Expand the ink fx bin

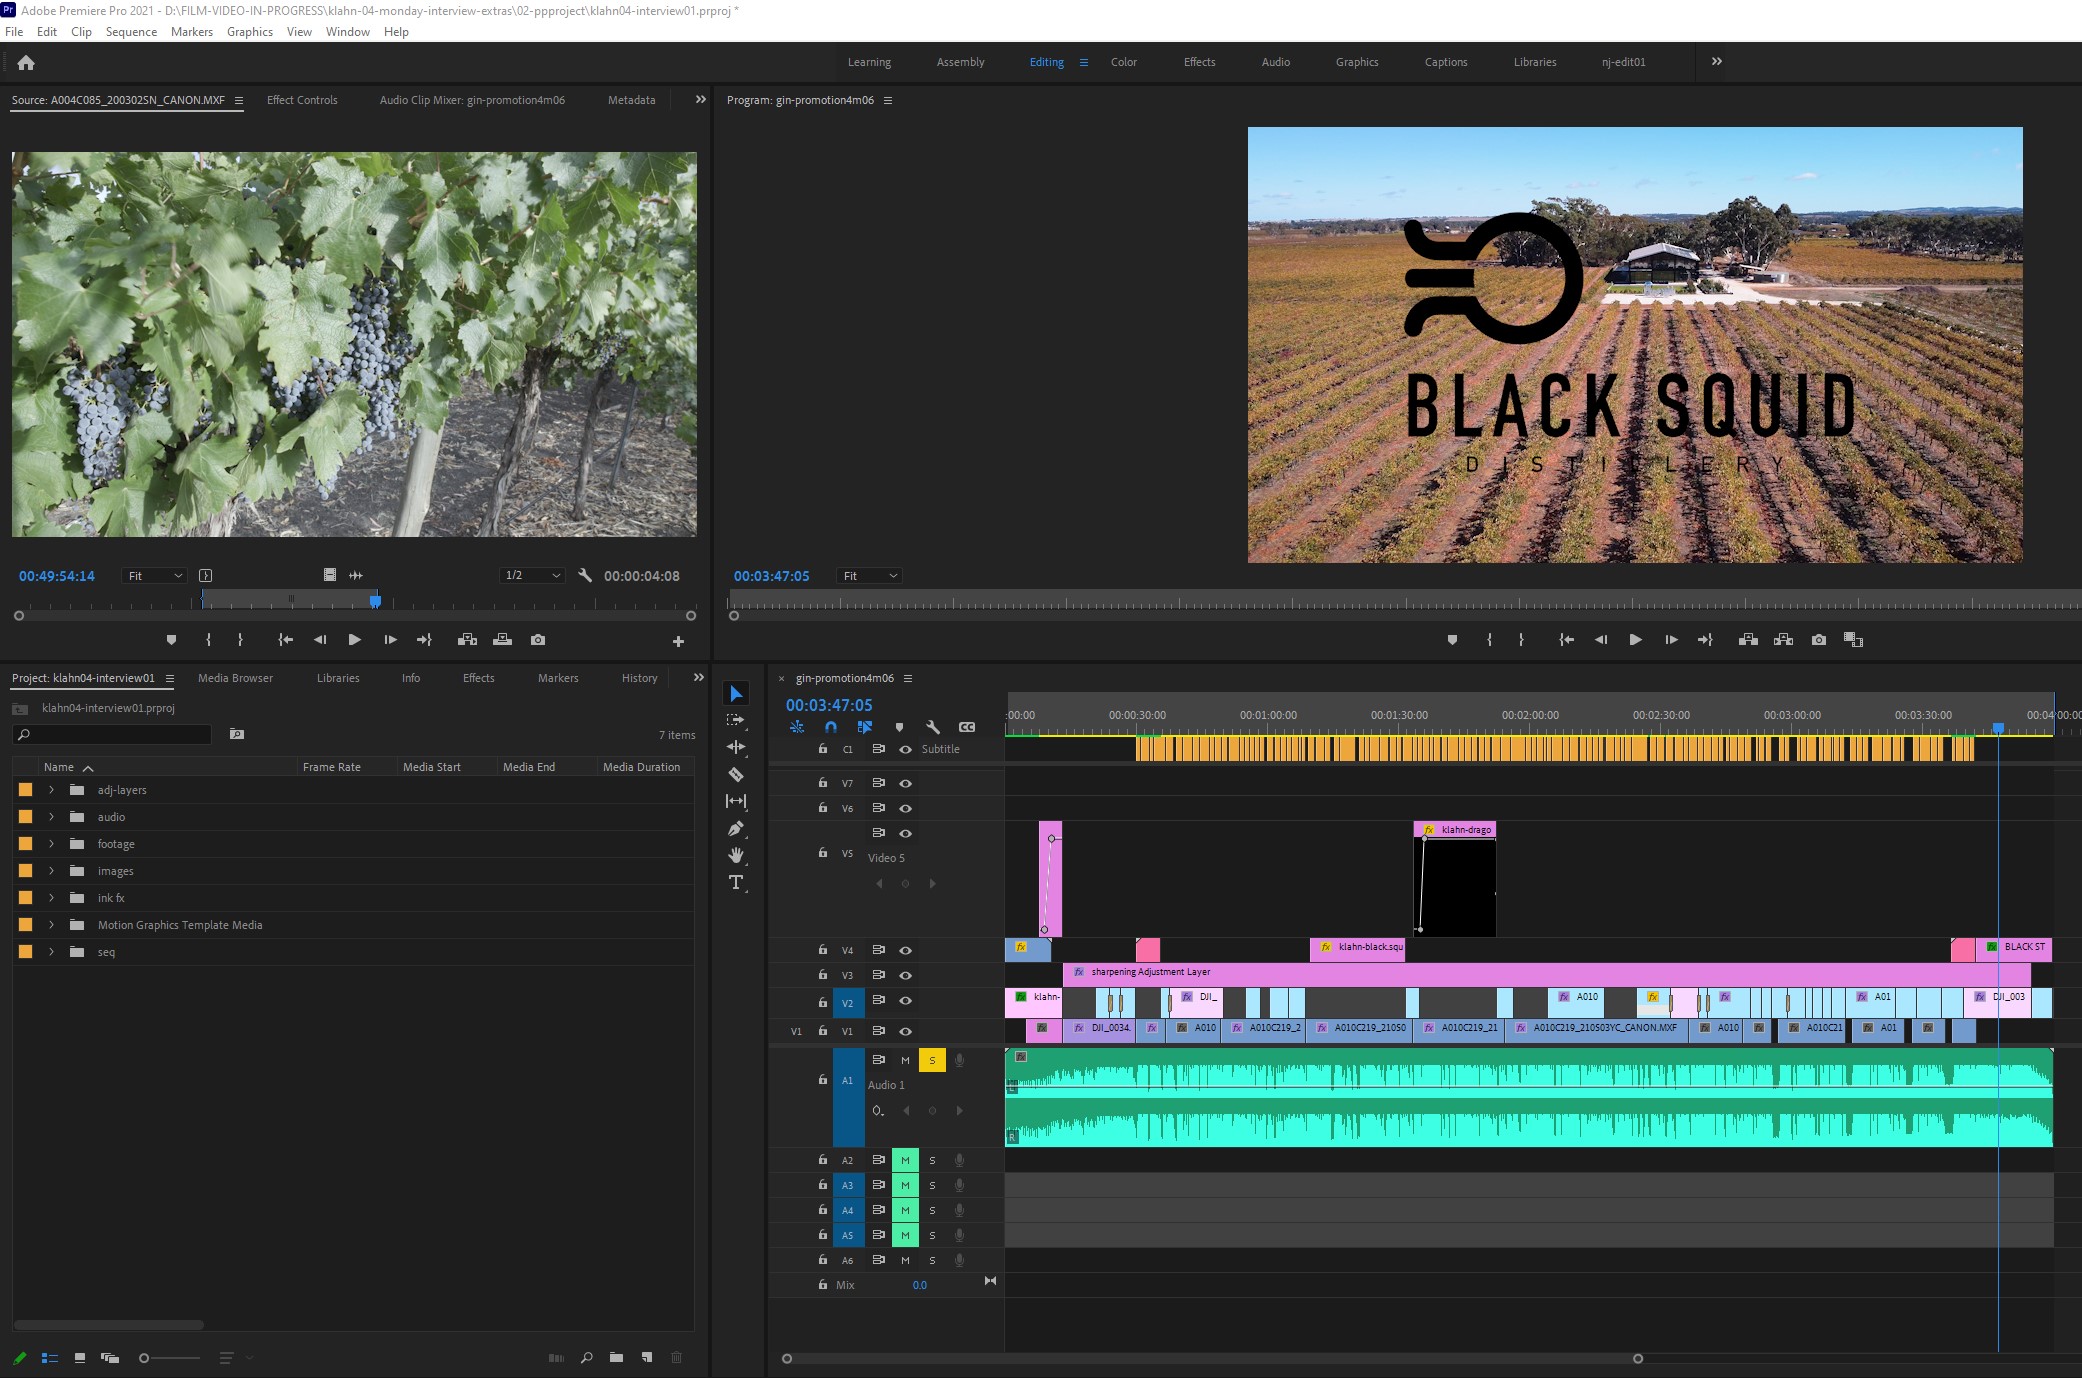coord(51,898)
